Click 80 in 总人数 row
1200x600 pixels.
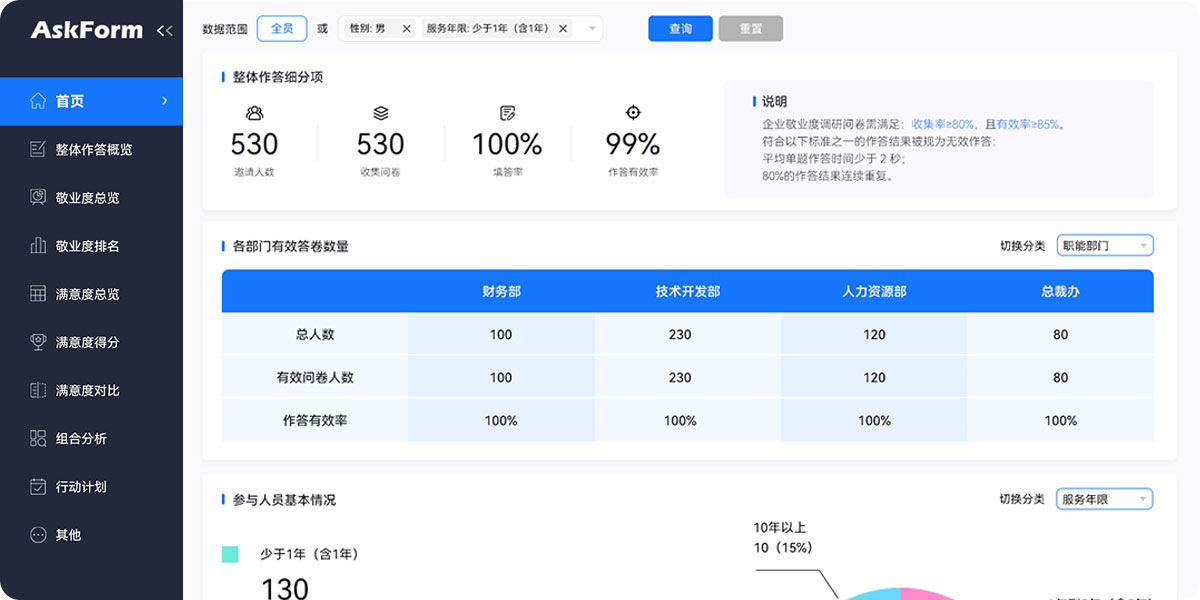pyautogui.click(x=1060, y=335)
